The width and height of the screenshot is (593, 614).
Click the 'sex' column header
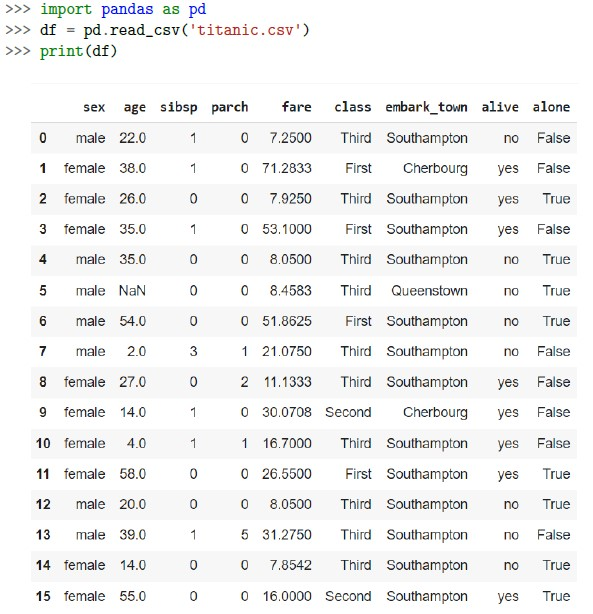coord(94,107)
